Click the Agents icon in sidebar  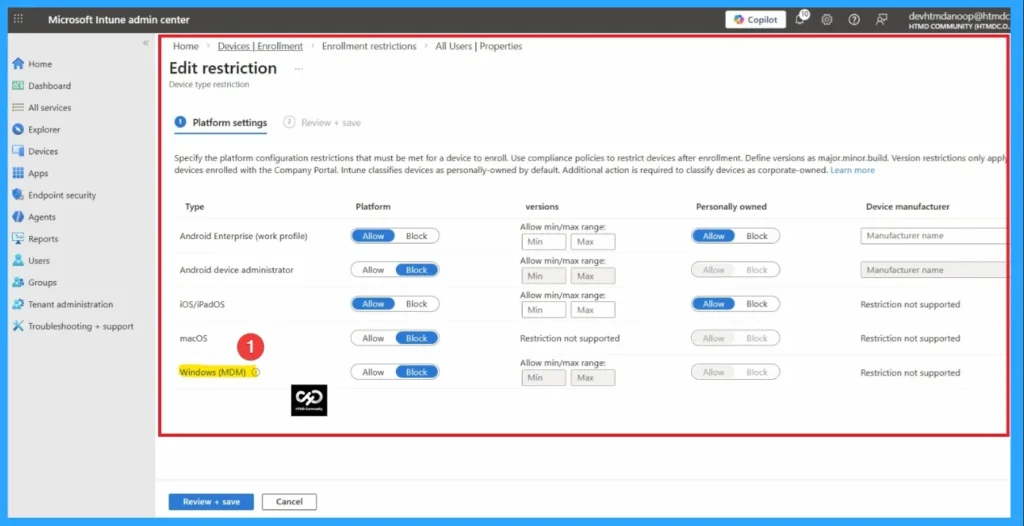pos(18,217)
